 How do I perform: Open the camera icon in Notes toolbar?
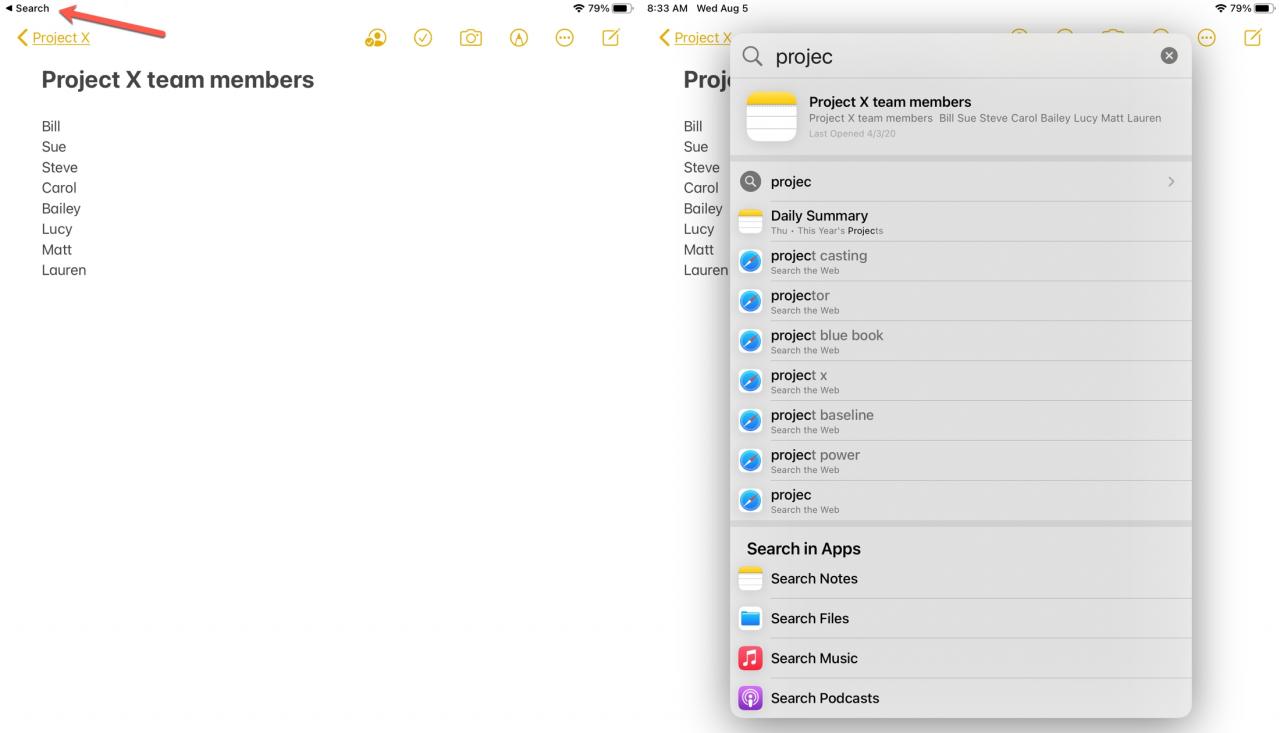470,38
